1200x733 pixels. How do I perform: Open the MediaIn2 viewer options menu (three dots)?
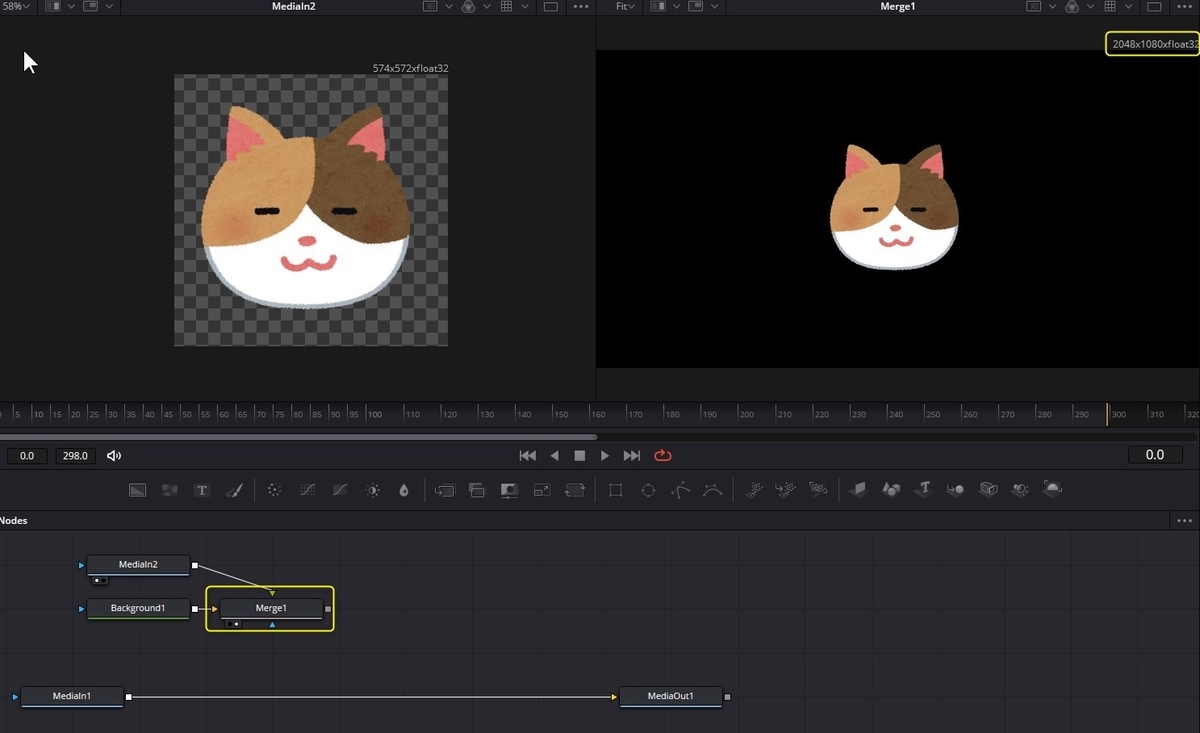(581, 7)
